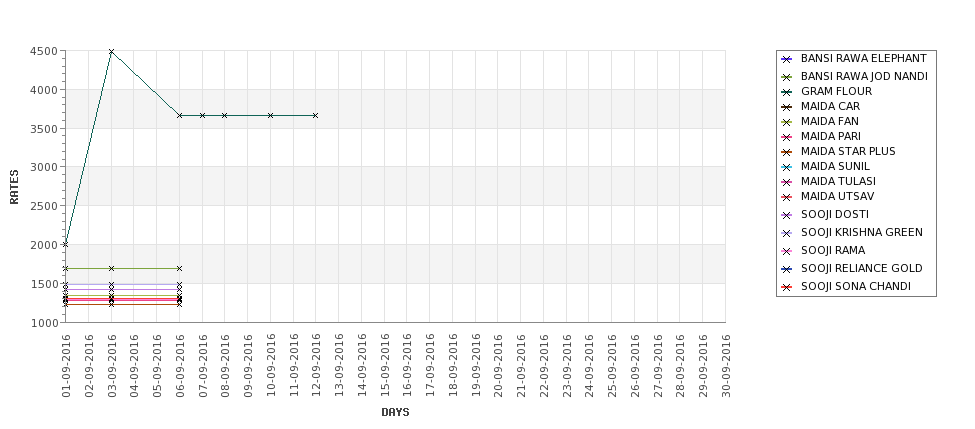This screenshot has width=975, height=429.
Task: Click the BANSI RAWA ELEPHANT legend marker
Action: [787, 59]
